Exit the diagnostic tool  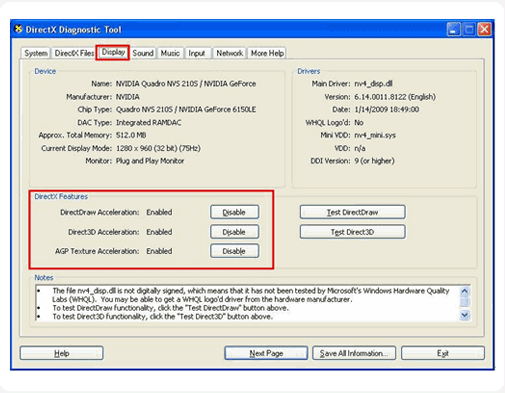(443, 353)
